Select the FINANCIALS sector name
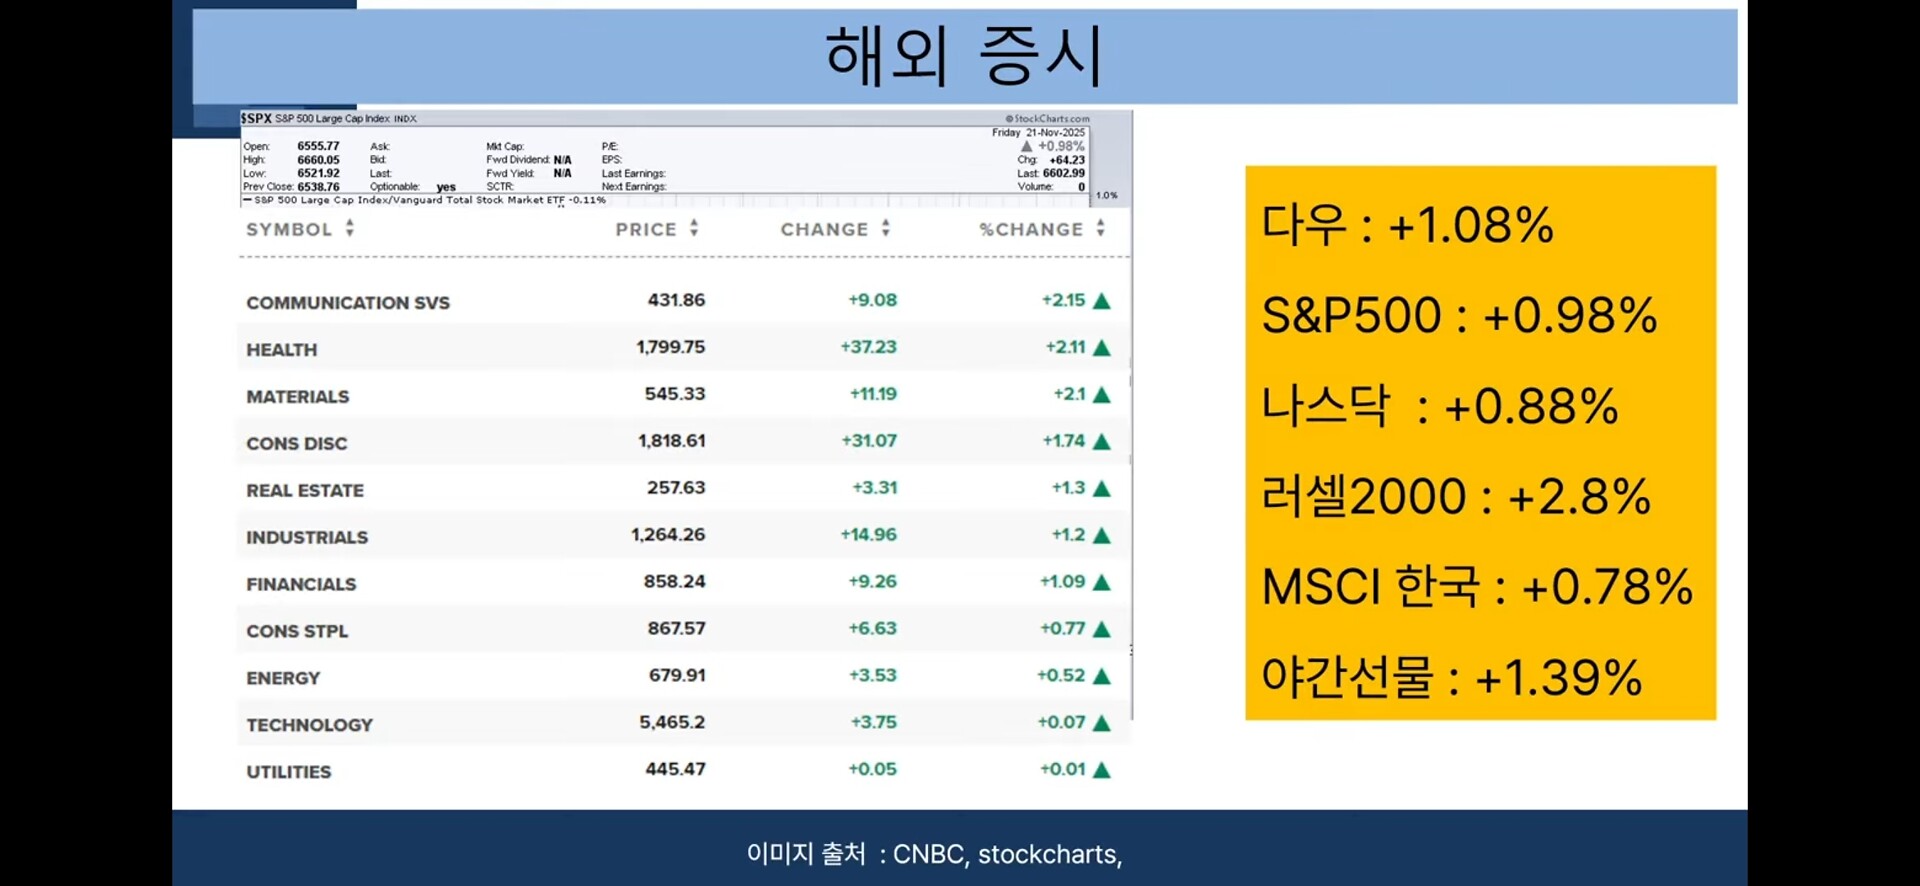This screenshot has width=1920, height=886. point(301,584)
